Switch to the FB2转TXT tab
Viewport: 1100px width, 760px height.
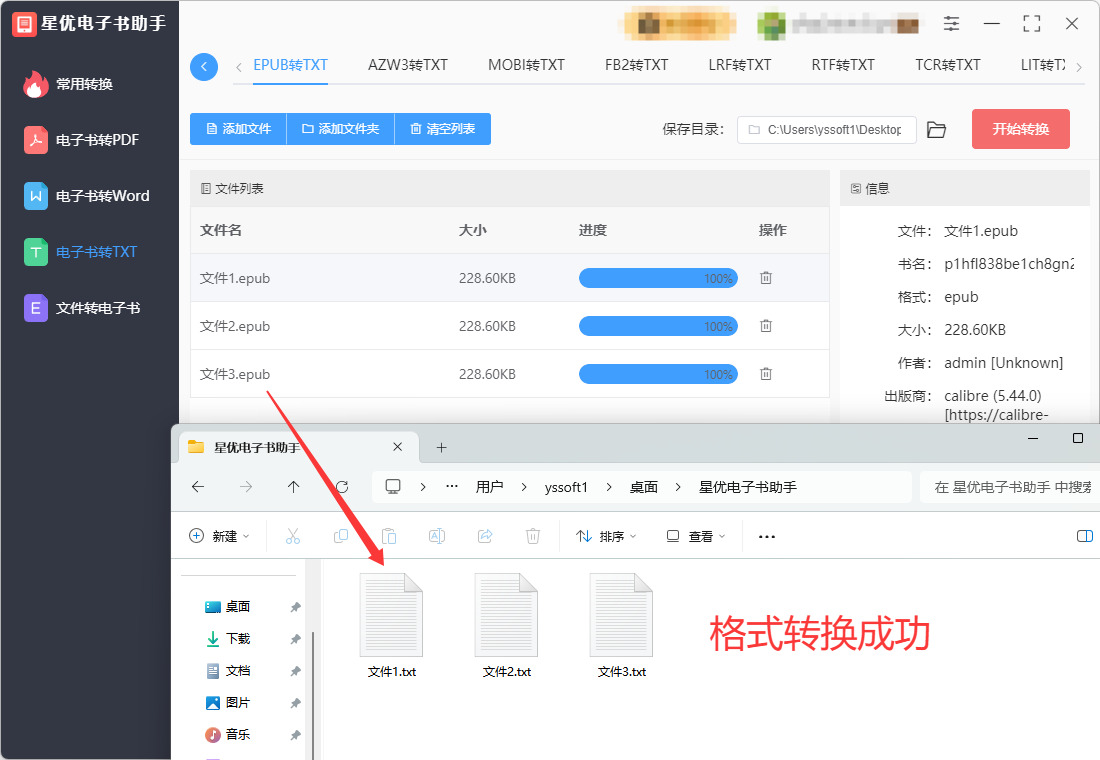tap(636, 65)
